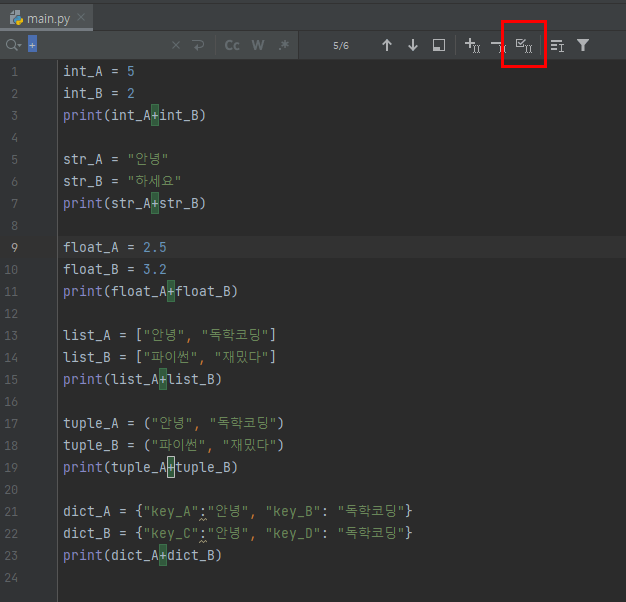626x602 pixels.
Task: Click the highlighted + in print(float_A+float_B)
Action: click(171, 291)
